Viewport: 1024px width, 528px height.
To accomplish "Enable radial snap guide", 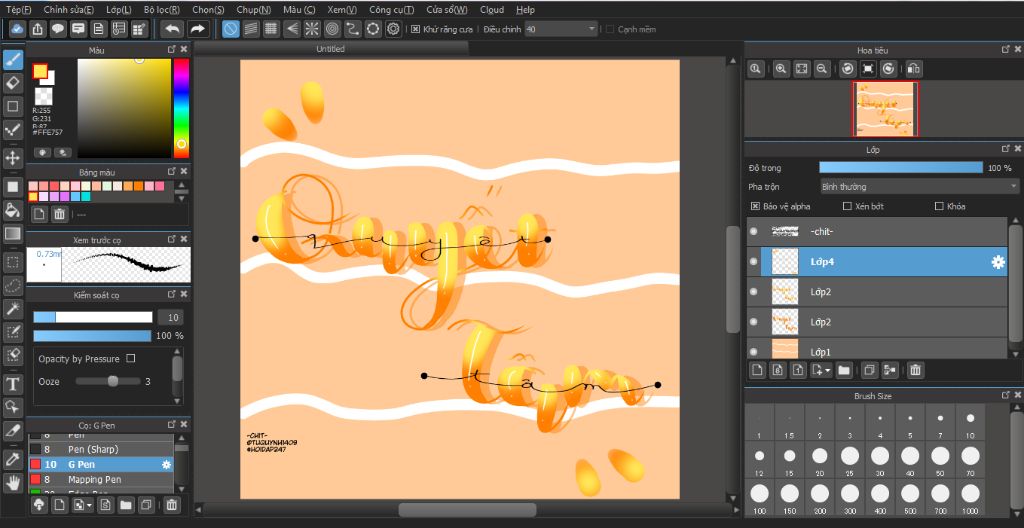I will coord(312,29).
